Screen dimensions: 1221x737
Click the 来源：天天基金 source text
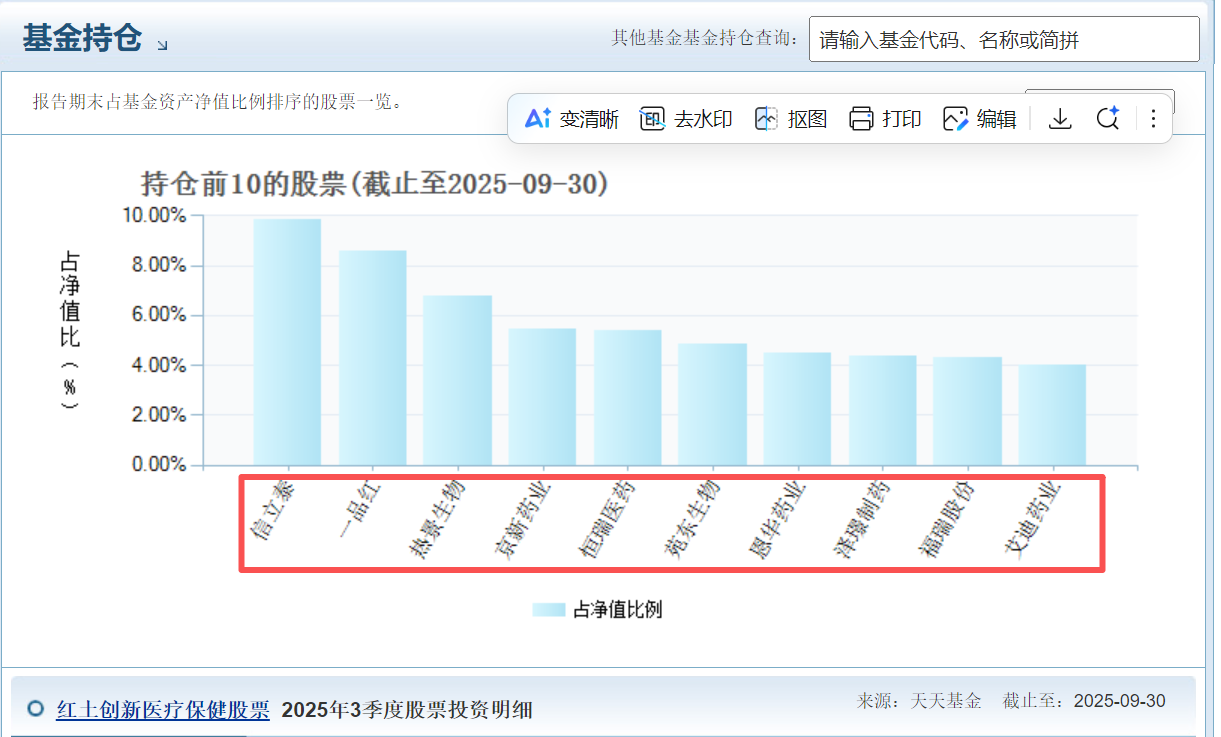coord(919,701)
